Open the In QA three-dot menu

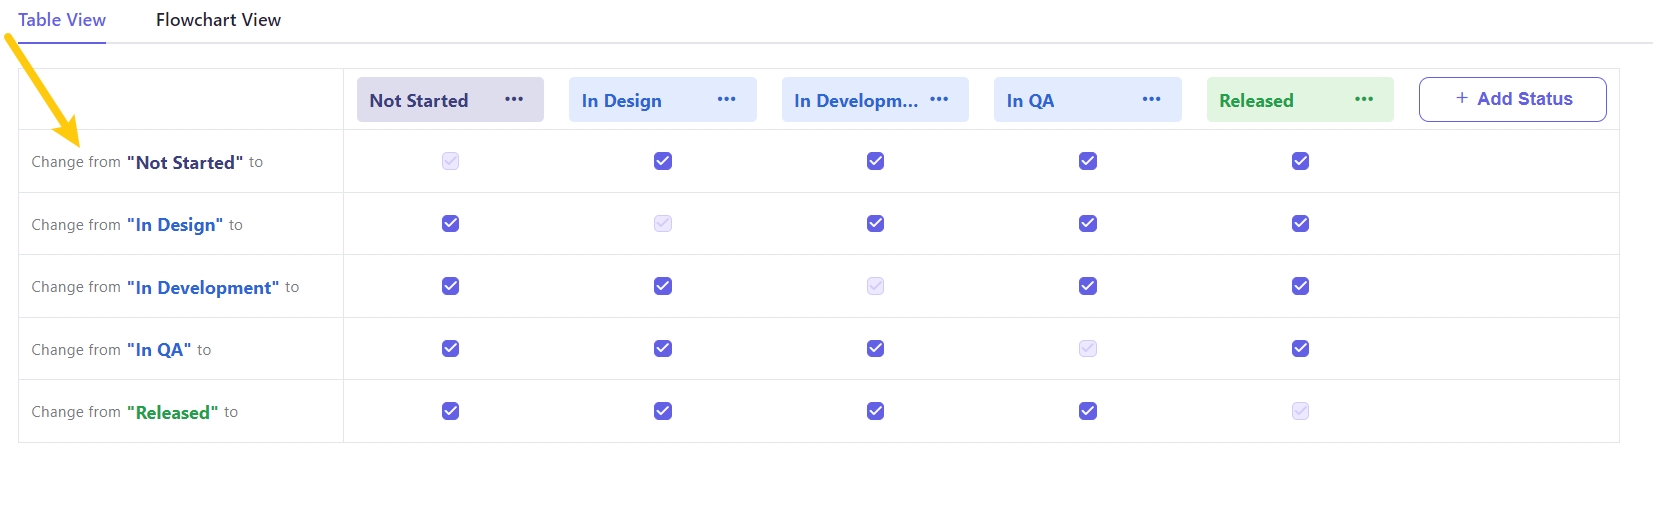click(1151, 100)
